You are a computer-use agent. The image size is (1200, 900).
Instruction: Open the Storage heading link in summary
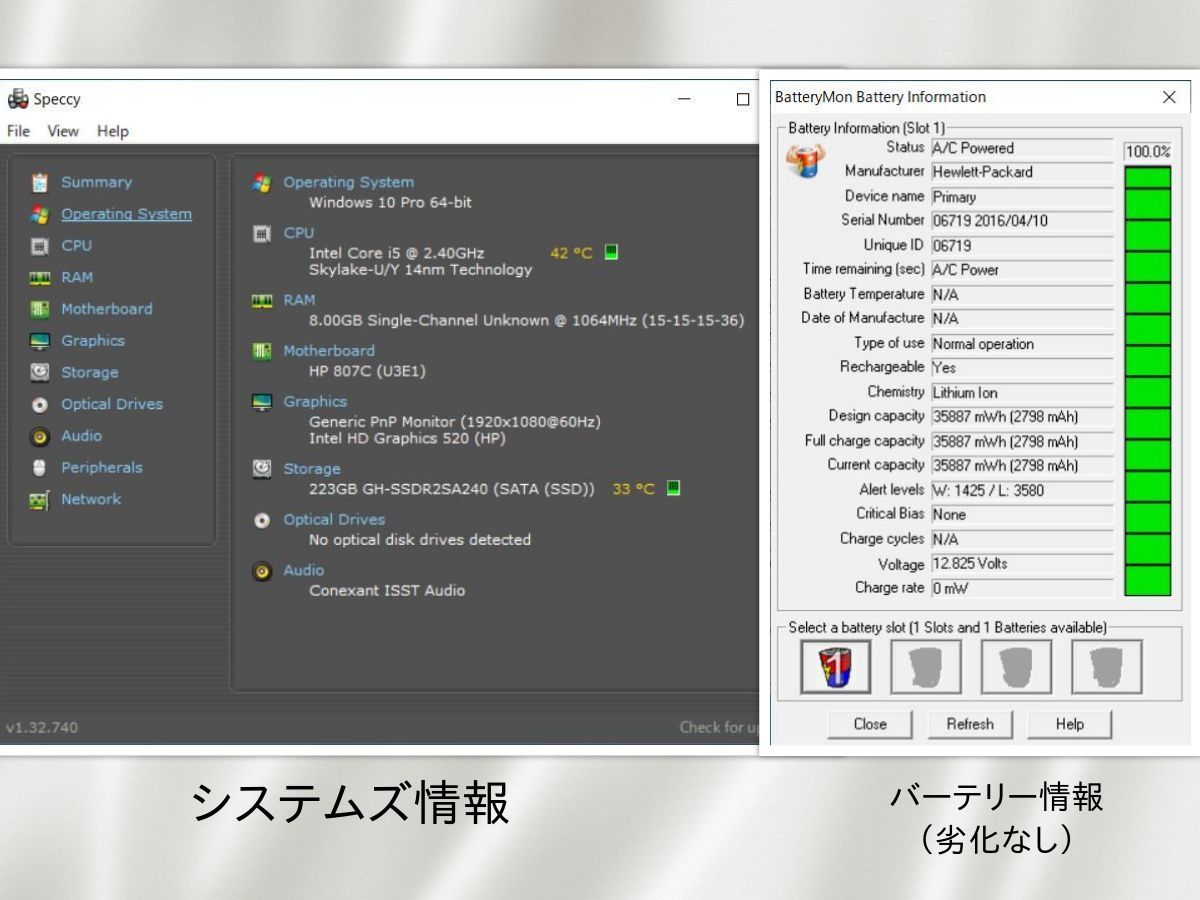point(311,469)
